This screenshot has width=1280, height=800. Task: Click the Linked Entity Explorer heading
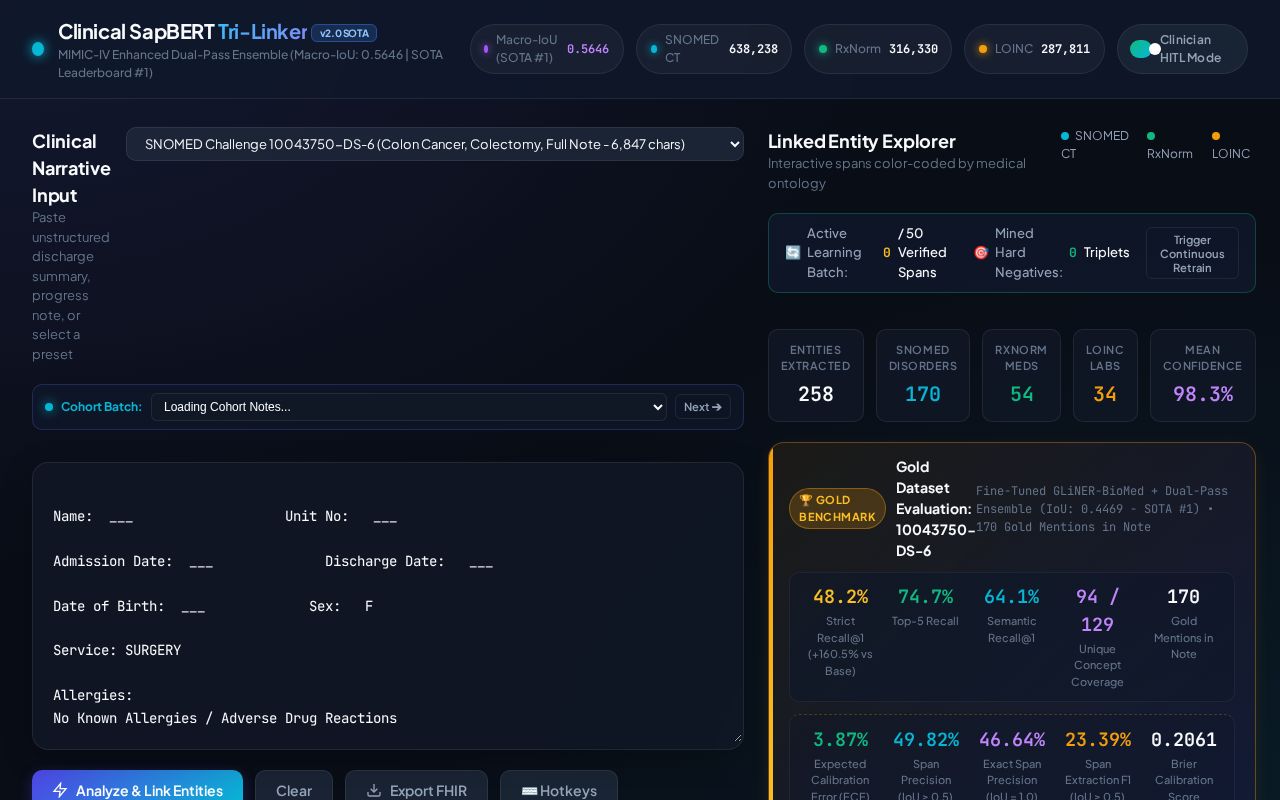click(862, 141)
